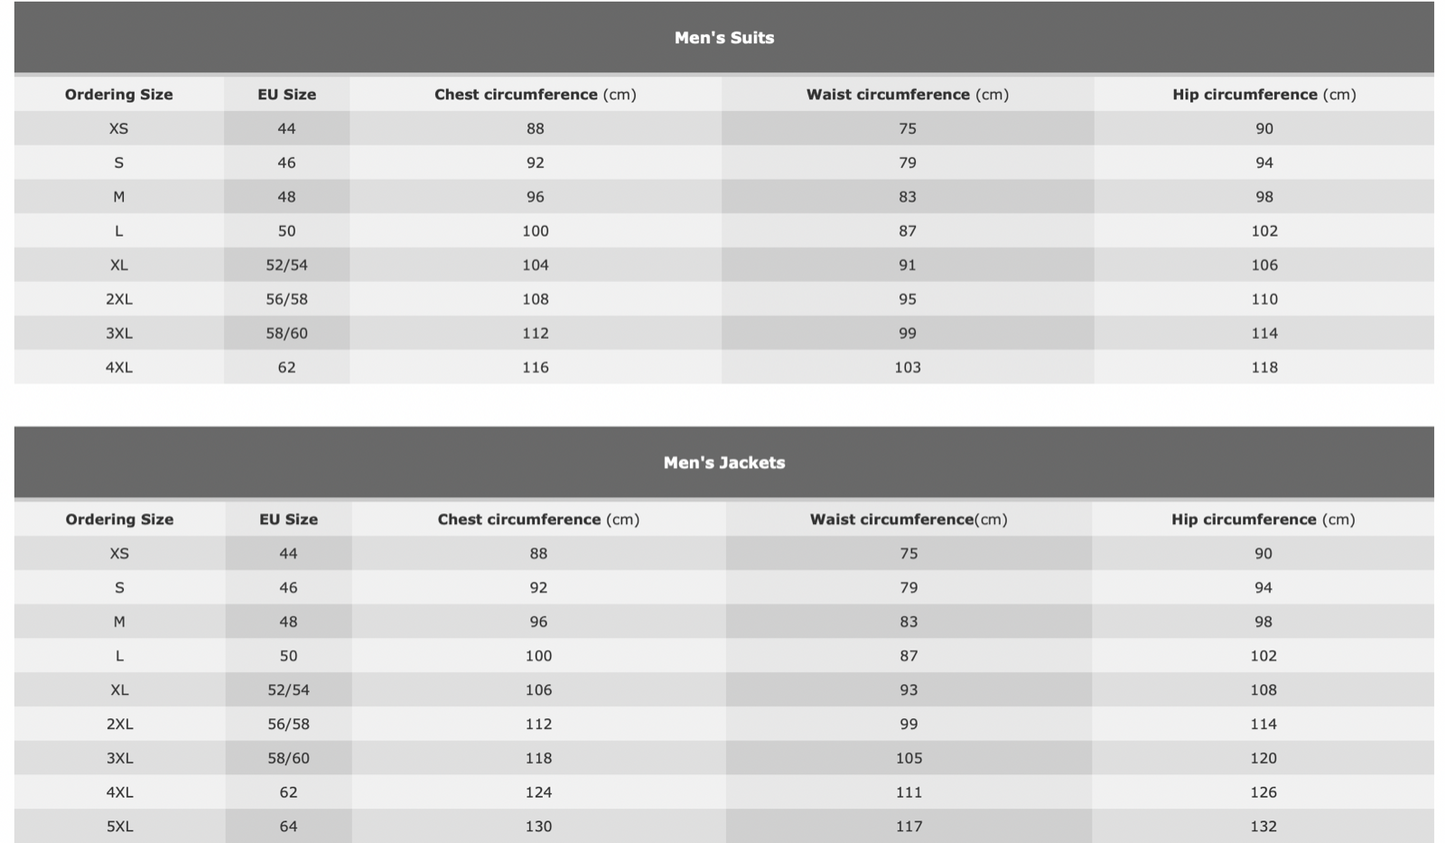The width and height of the screenshot is (1445, 843).
Task: Select Chest circumference header in Men's Suits table
Action: pos(535,95)
